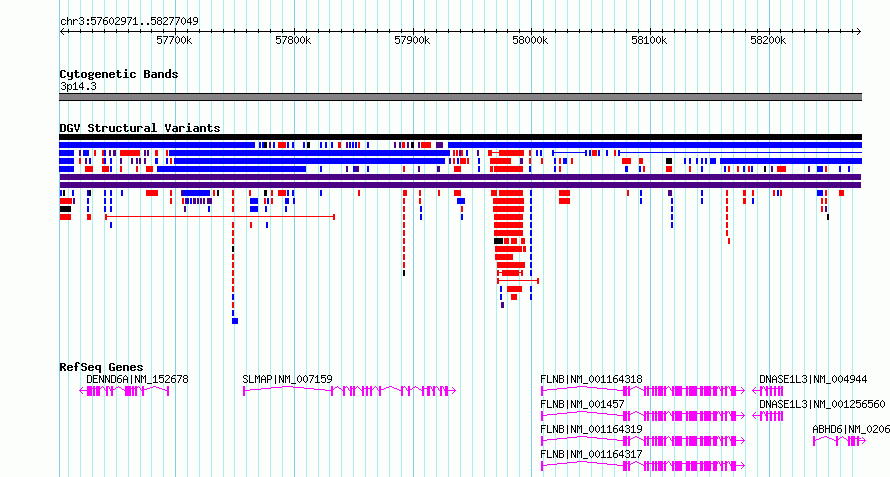Click the 58200k ruler tick label
890x477 pixels.
(768, 40)
